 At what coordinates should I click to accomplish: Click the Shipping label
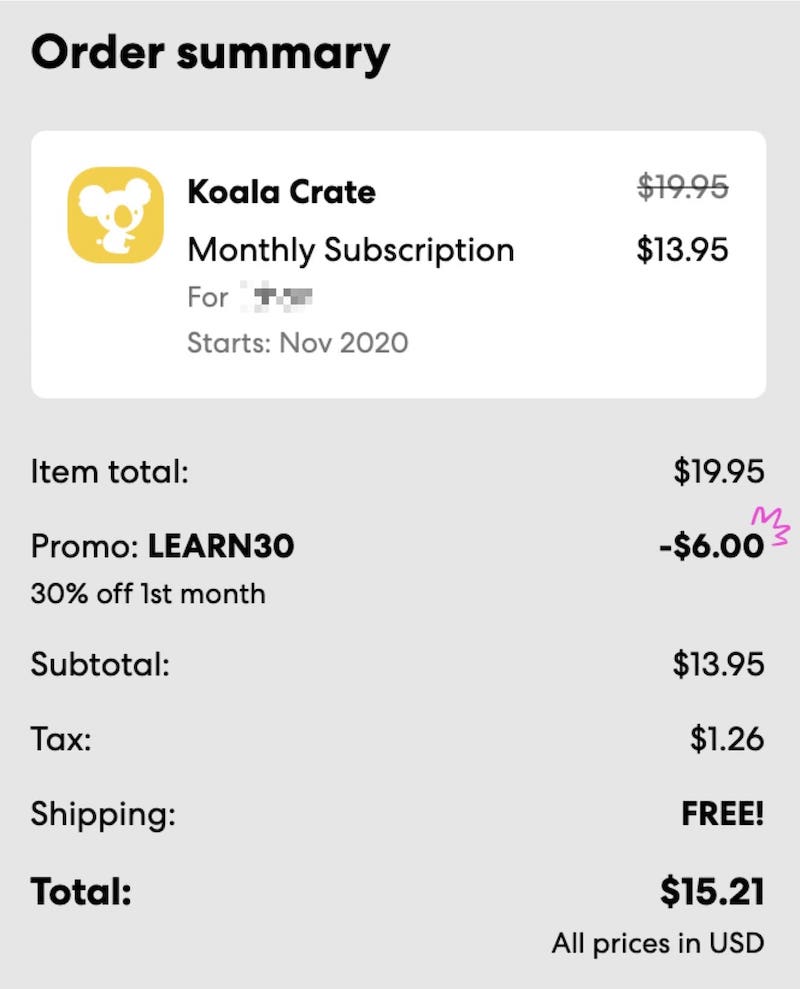pyautogui.click(x=102, y=814)
